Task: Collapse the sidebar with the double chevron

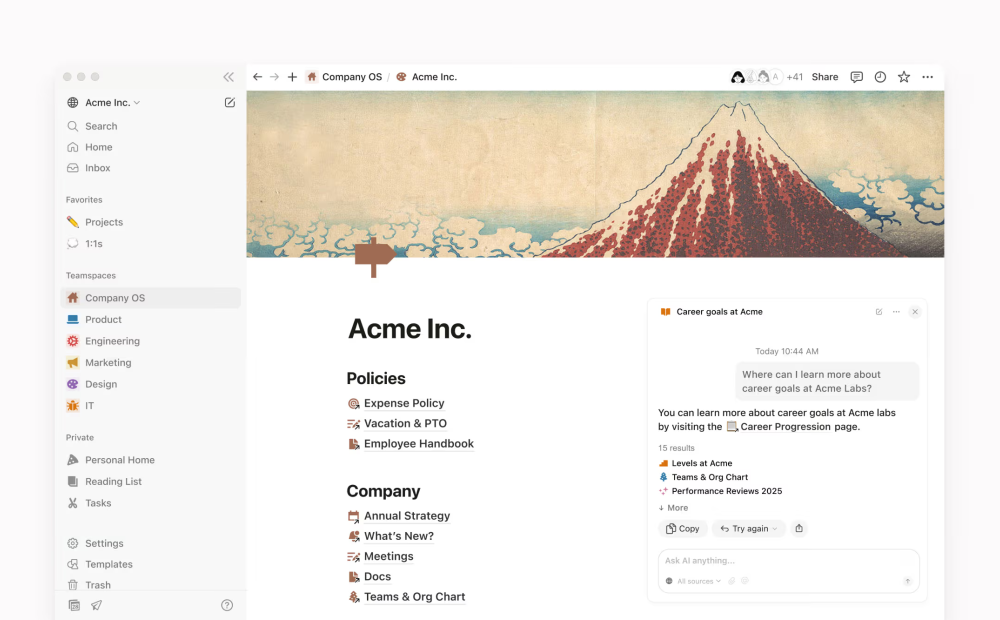Action: coord(228,77)
